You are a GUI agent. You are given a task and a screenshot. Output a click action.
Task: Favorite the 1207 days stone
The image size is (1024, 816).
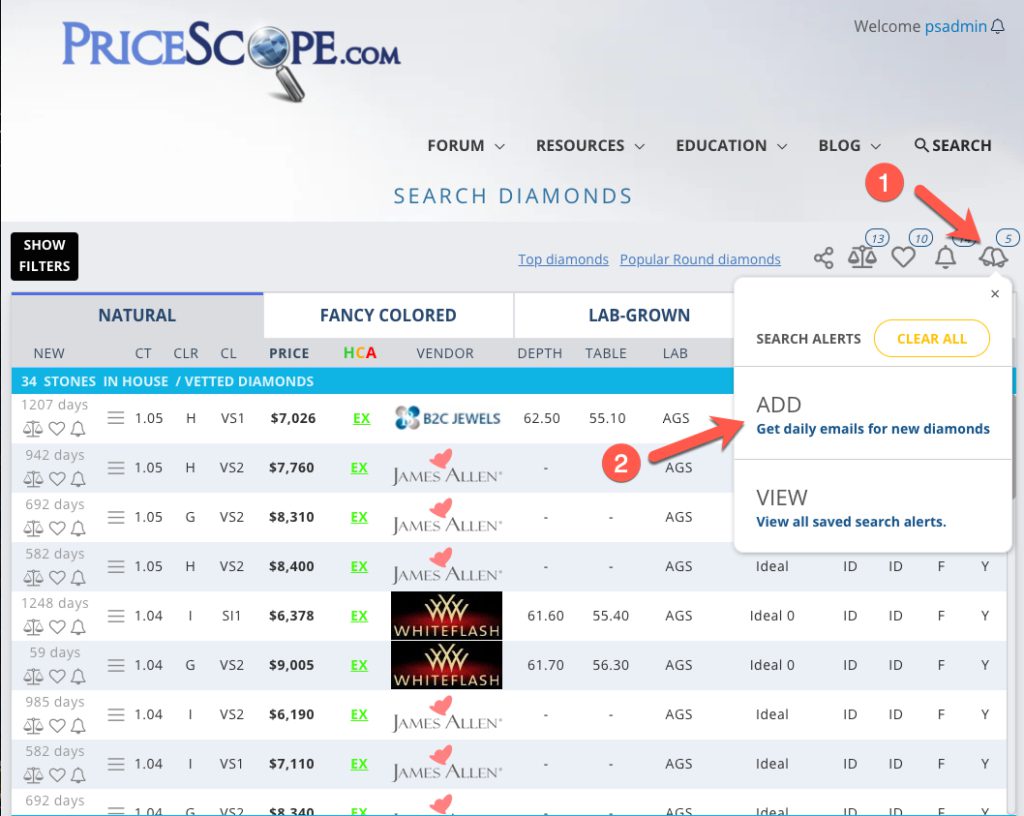[57, 429]
